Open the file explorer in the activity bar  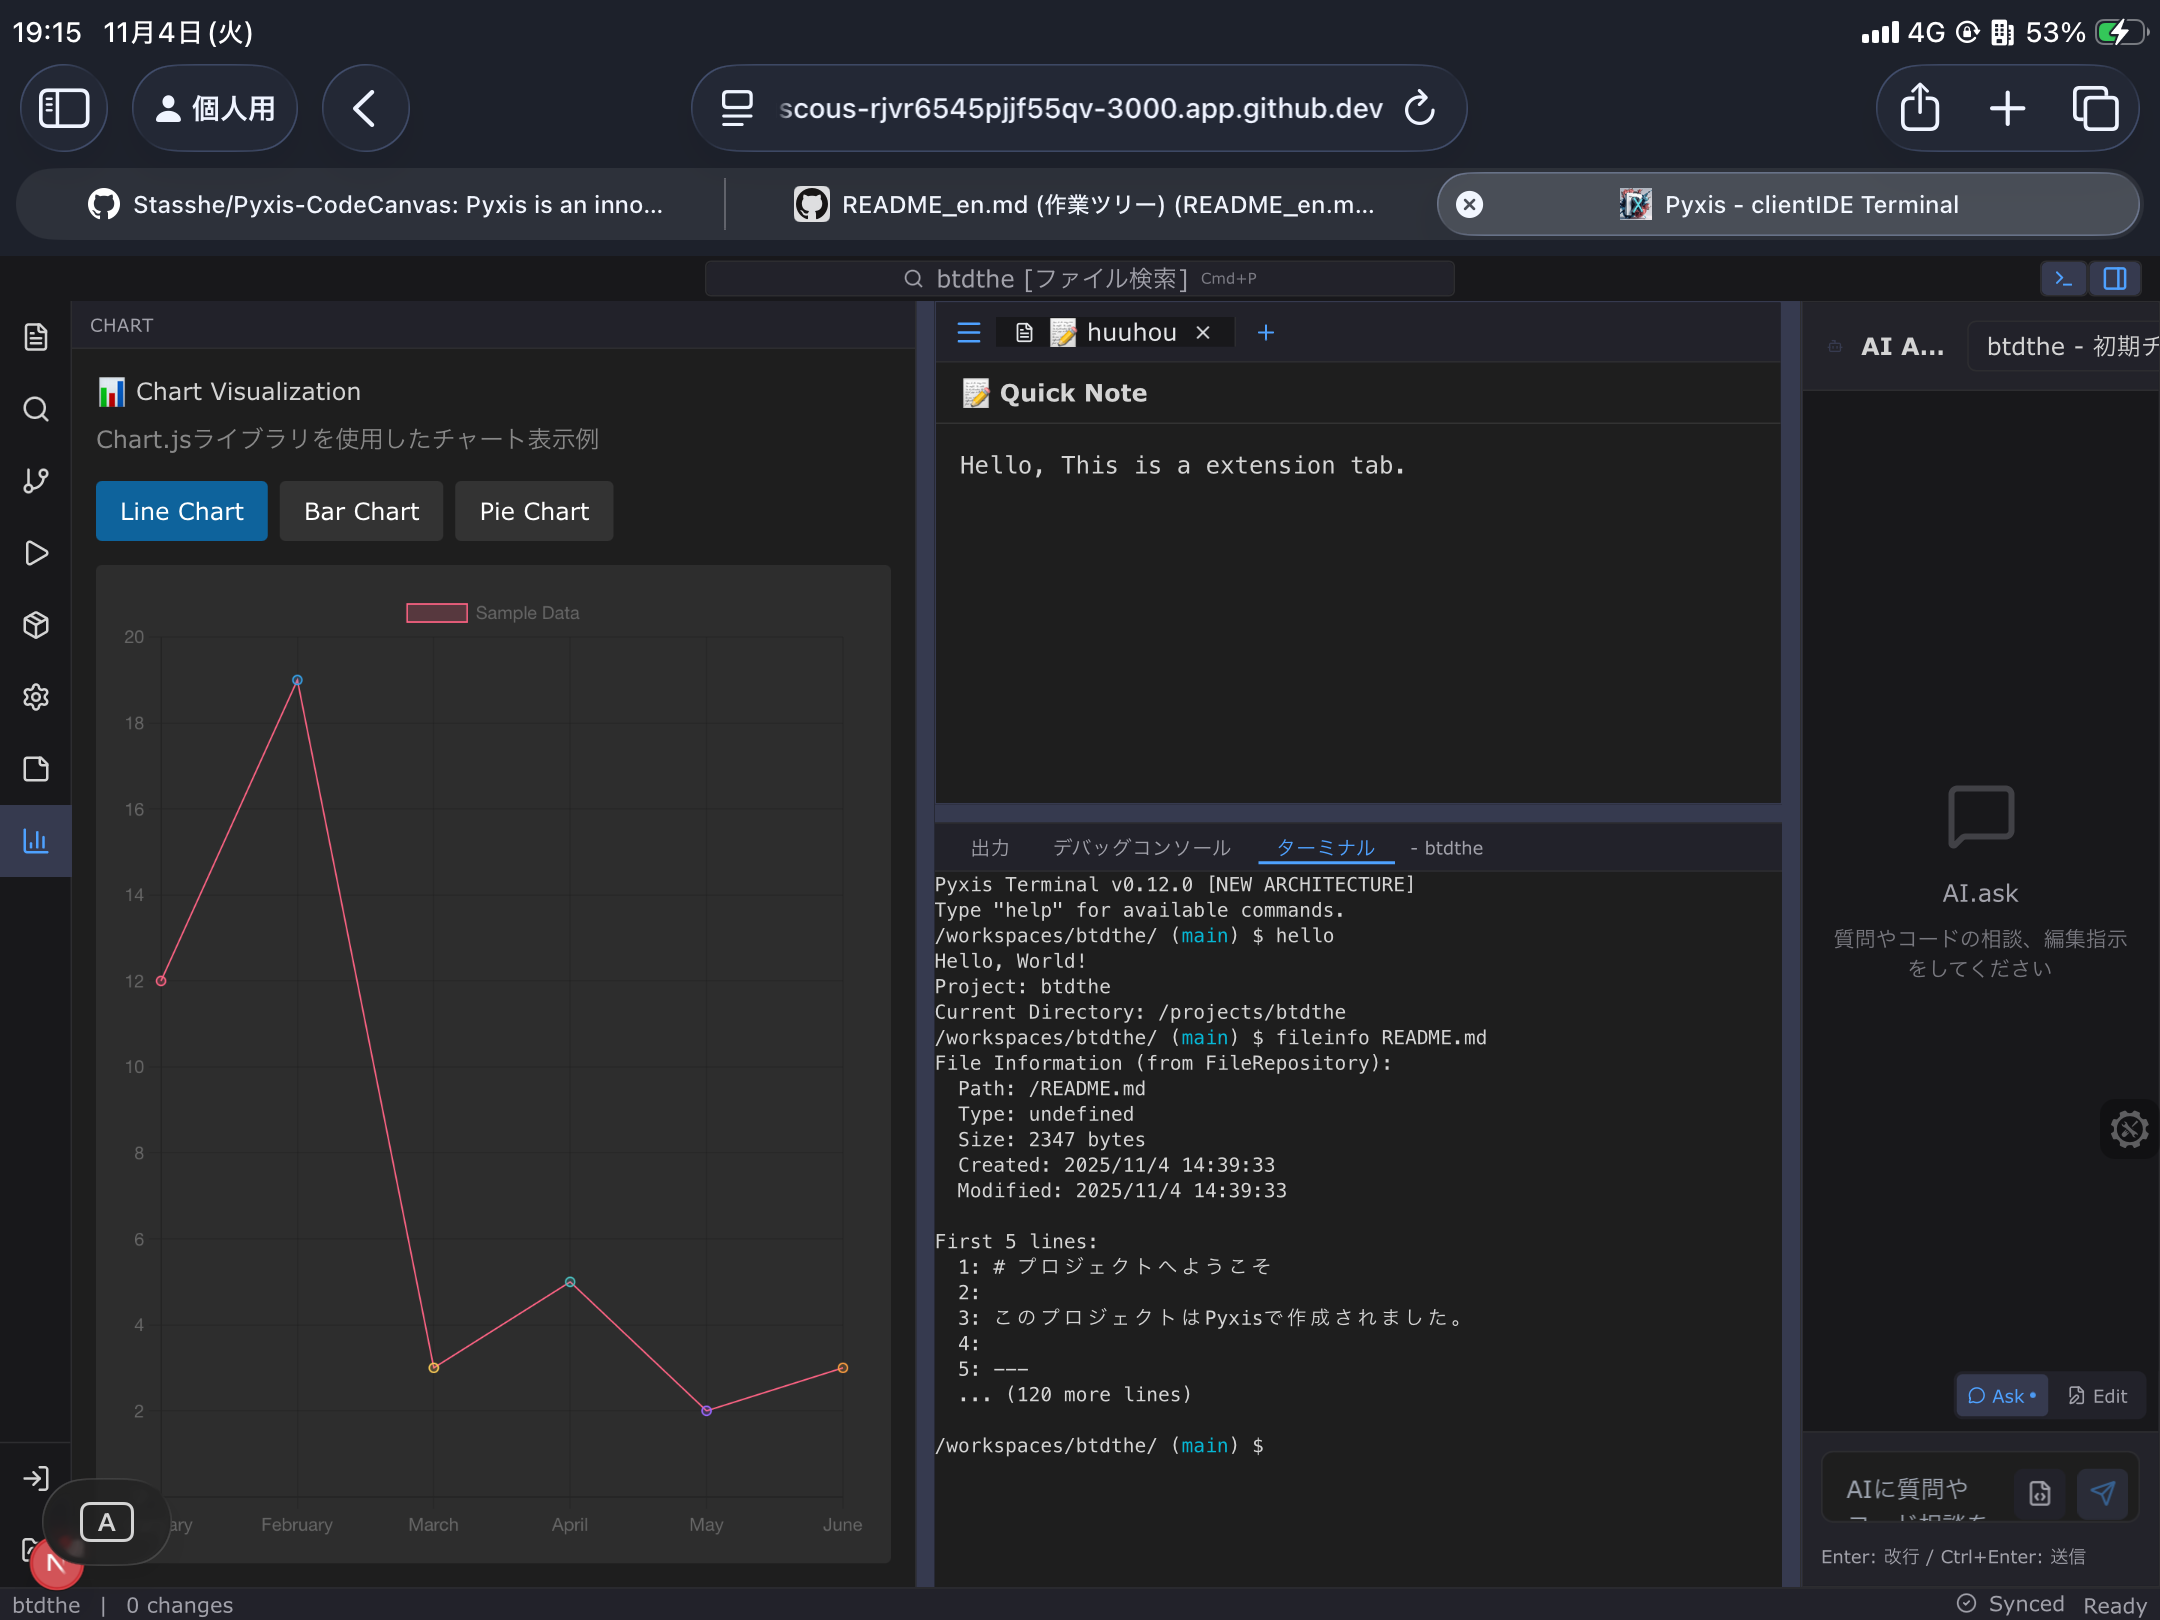pos(35,337)
